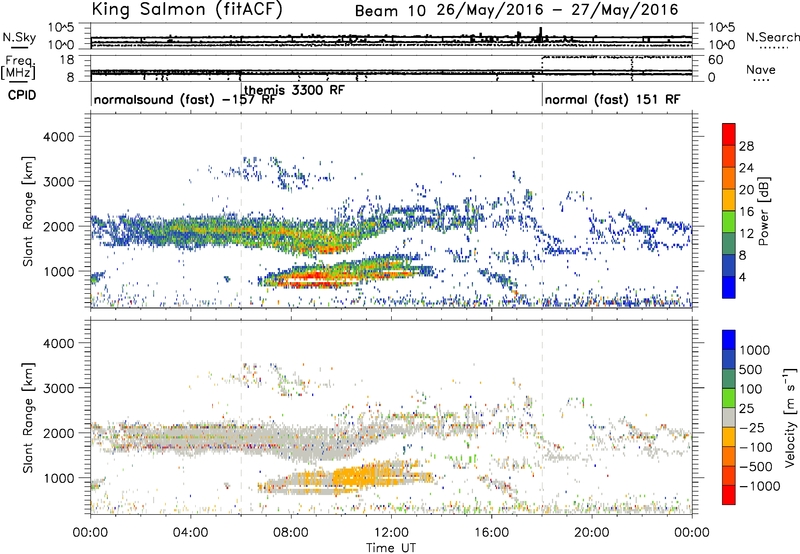The image size is (800, 554).
Task: Click the '04:00' time tick label
Action: point(190,533)
